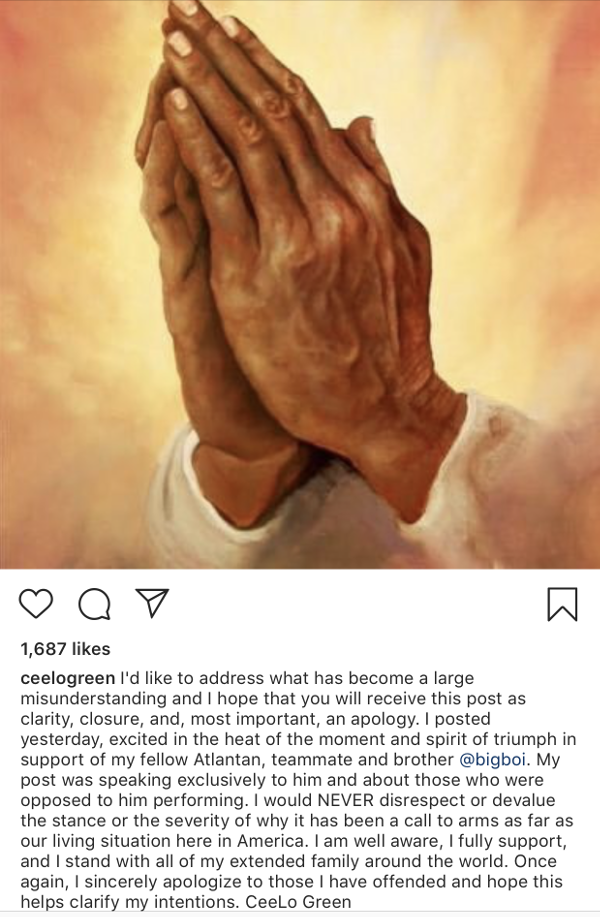Share the post using the paper plane icon
The width and height of the screenshot is (600, 917).
[152, 602]
